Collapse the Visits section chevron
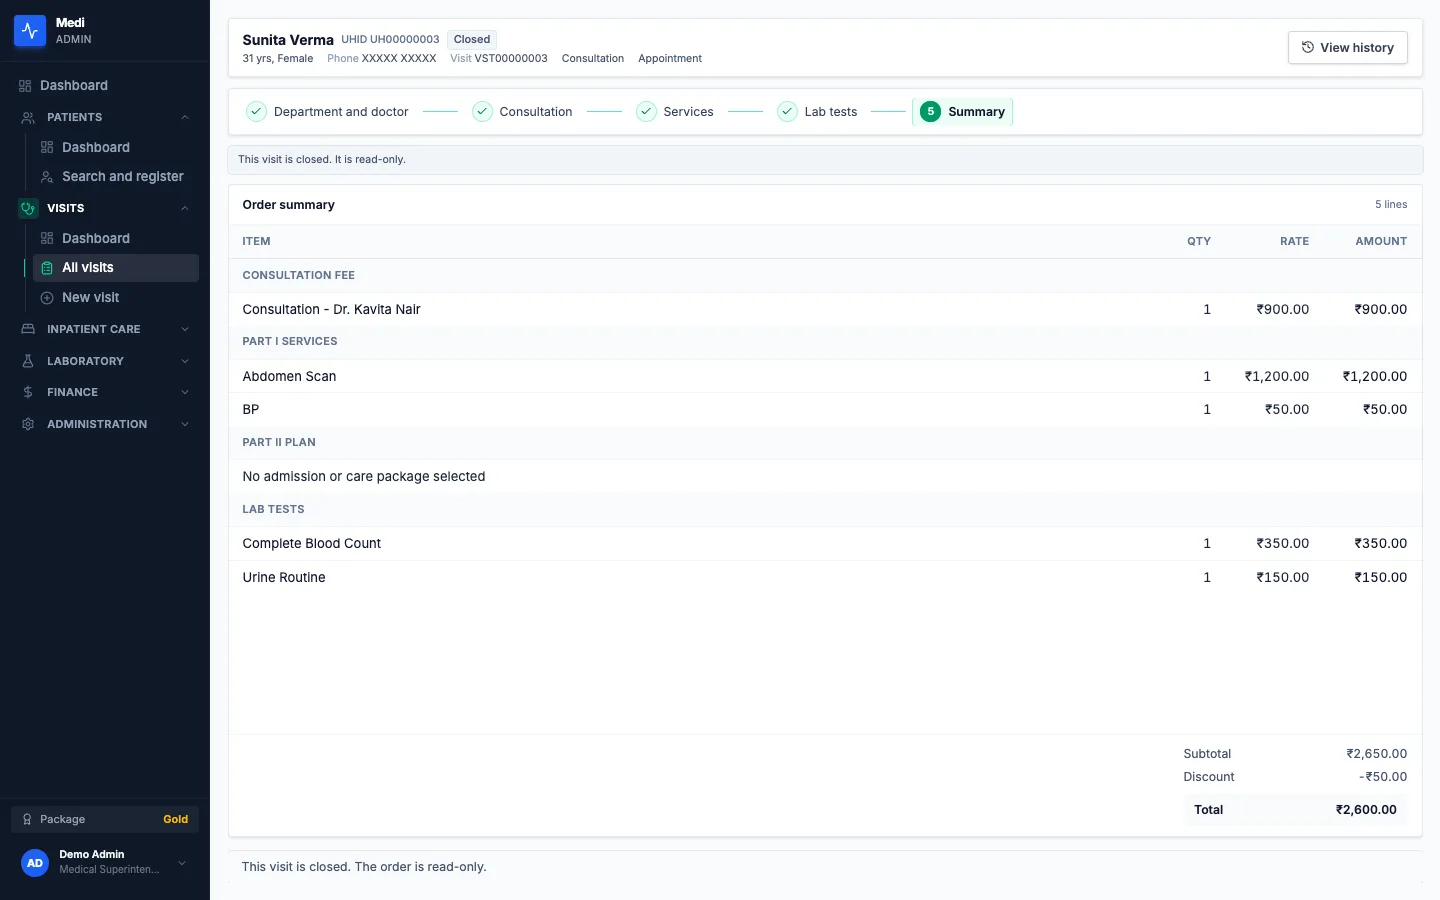Screen dimensions: 1440x900 click(185, 208)
